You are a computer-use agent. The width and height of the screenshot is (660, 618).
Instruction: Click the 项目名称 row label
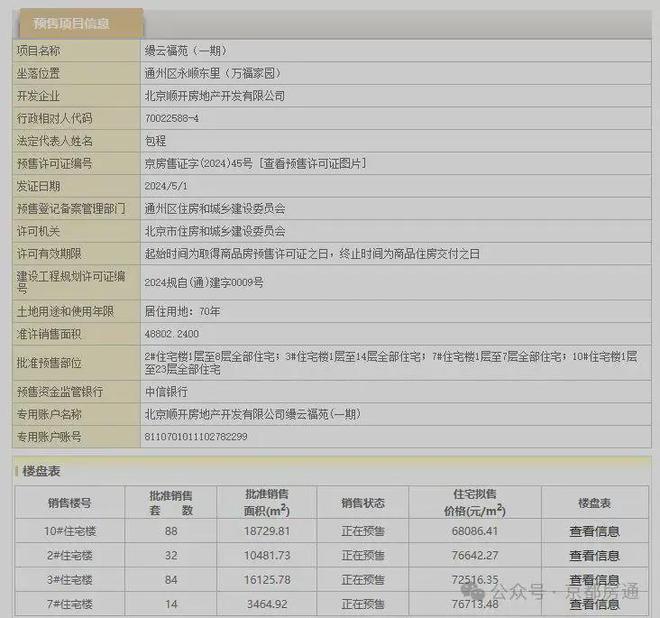pyautogui.click(x=38, y=51)
